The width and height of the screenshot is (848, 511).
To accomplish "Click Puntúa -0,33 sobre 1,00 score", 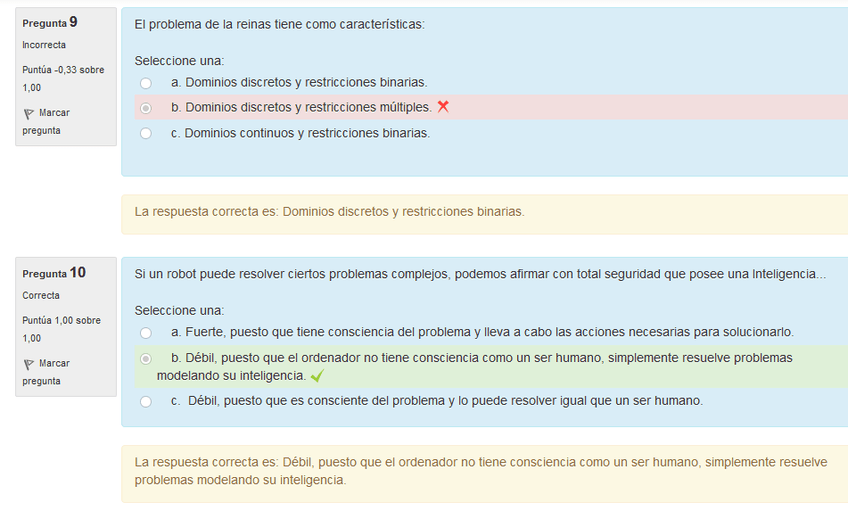I will (x=63, y=78).
